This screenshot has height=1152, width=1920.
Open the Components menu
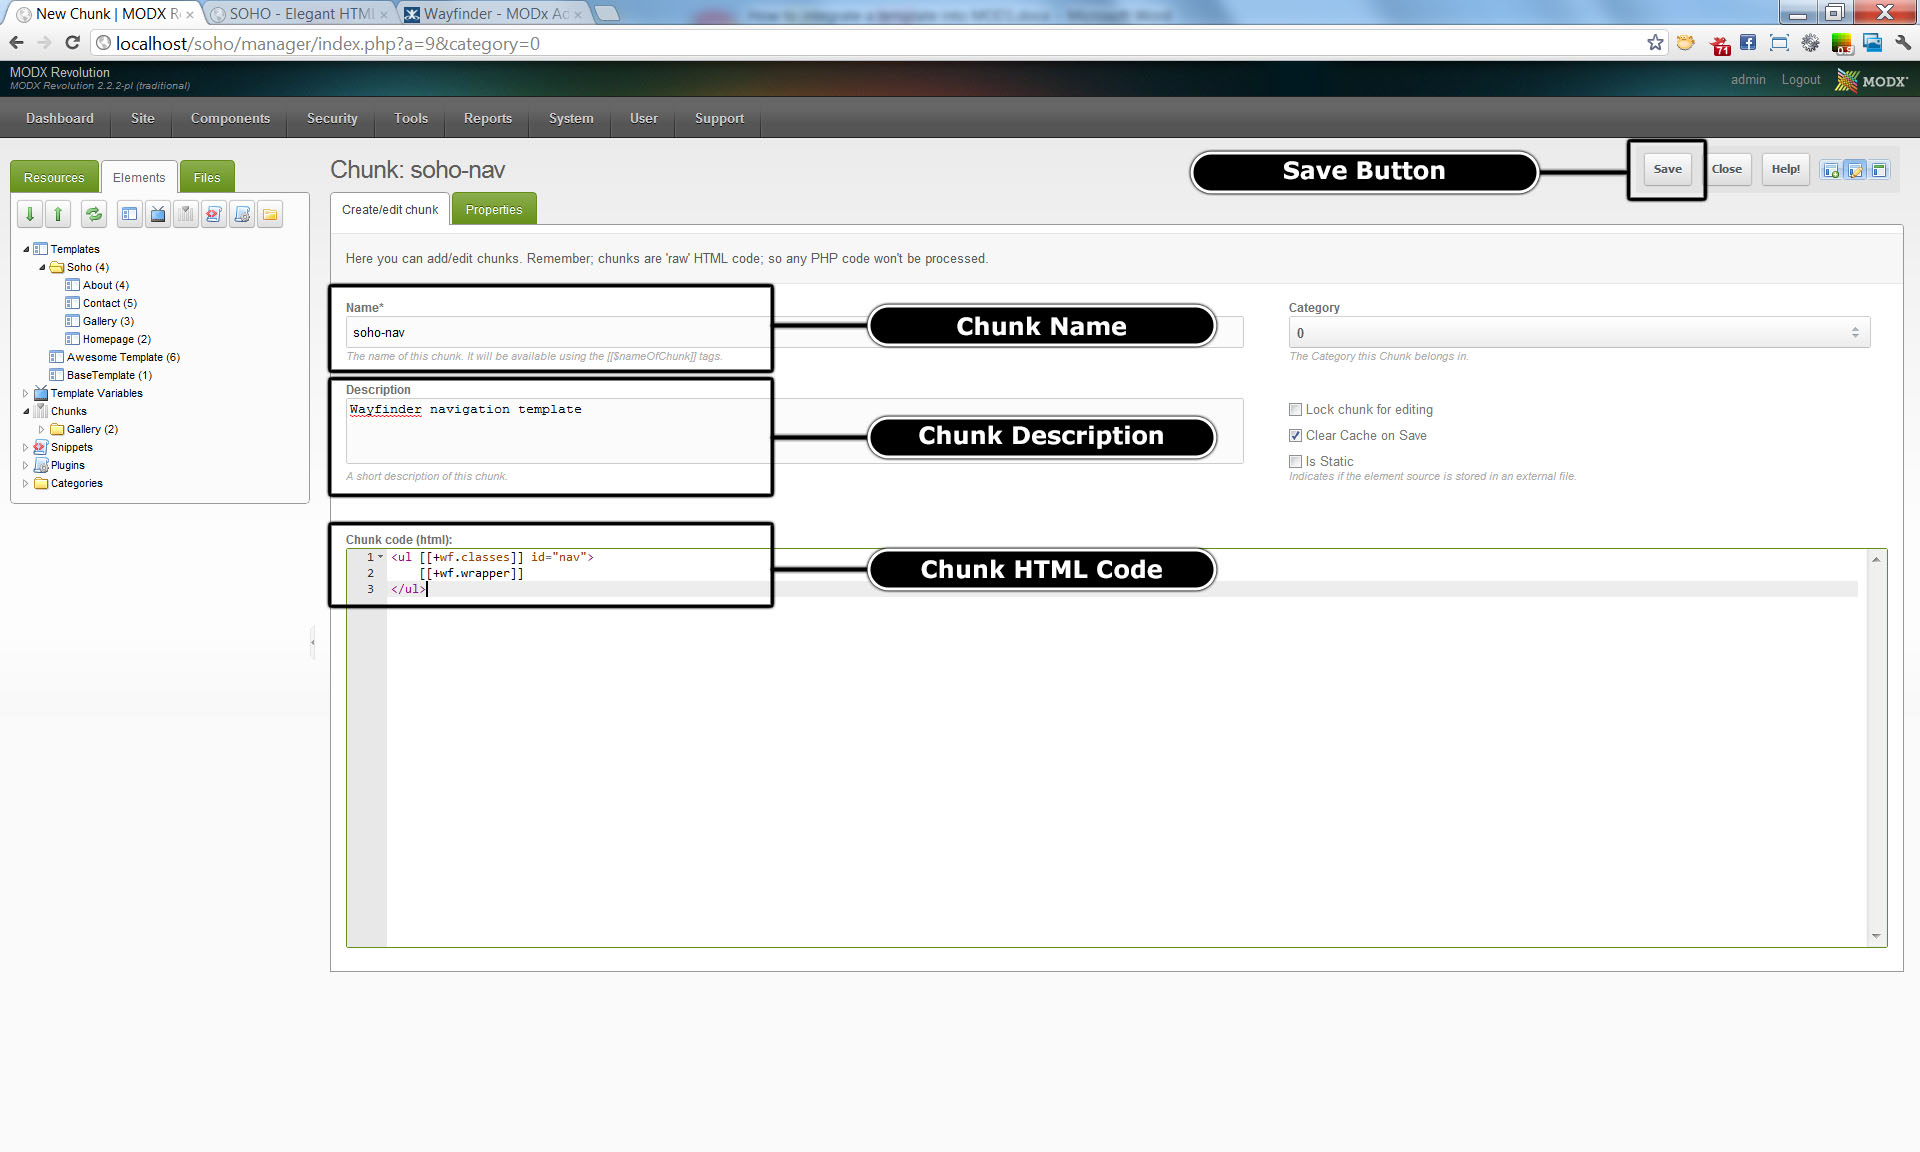(x=230, y=118)
